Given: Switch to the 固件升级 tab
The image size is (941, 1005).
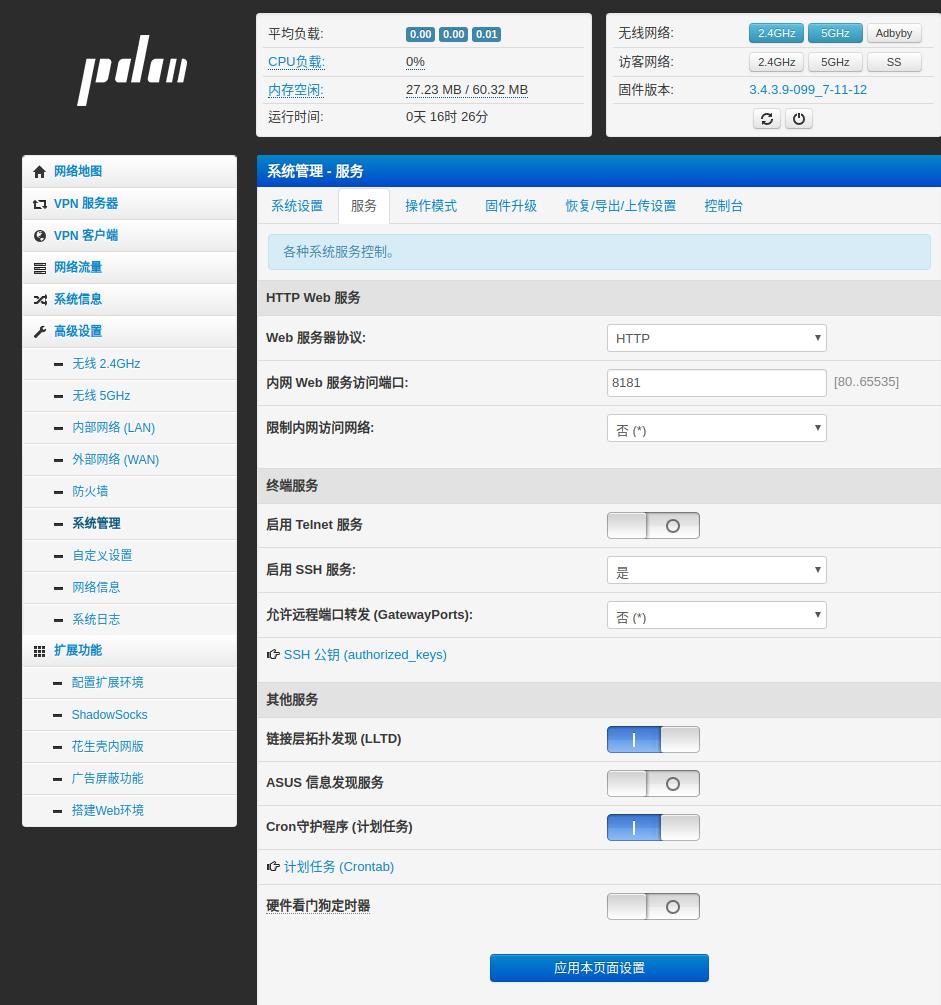Looking at the screenshot, I should [511, 206].
